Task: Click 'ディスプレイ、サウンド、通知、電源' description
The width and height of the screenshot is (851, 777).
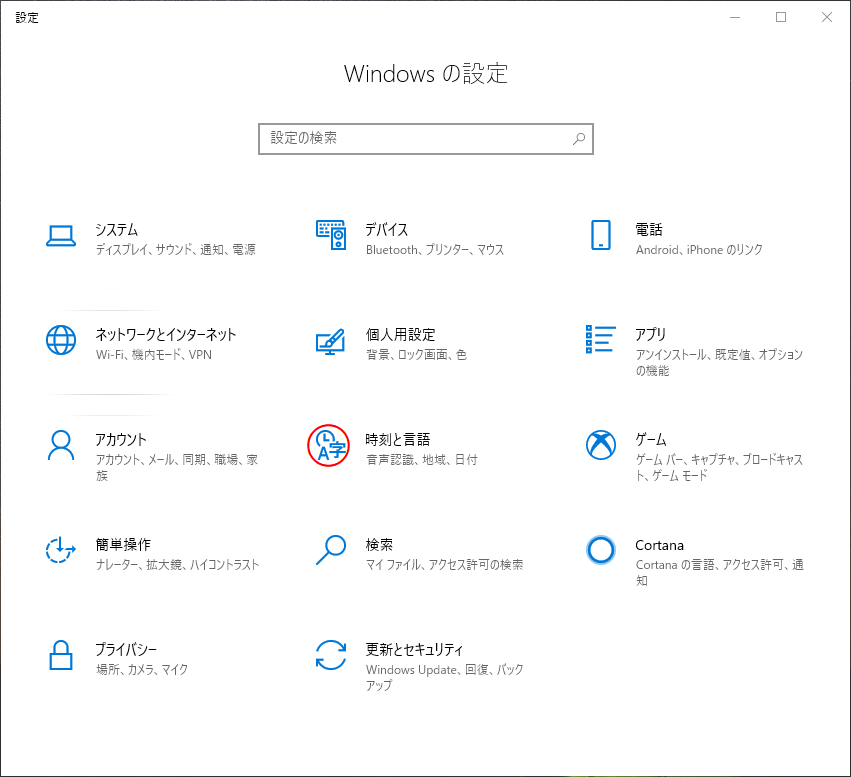Action: tap(175, 250)
